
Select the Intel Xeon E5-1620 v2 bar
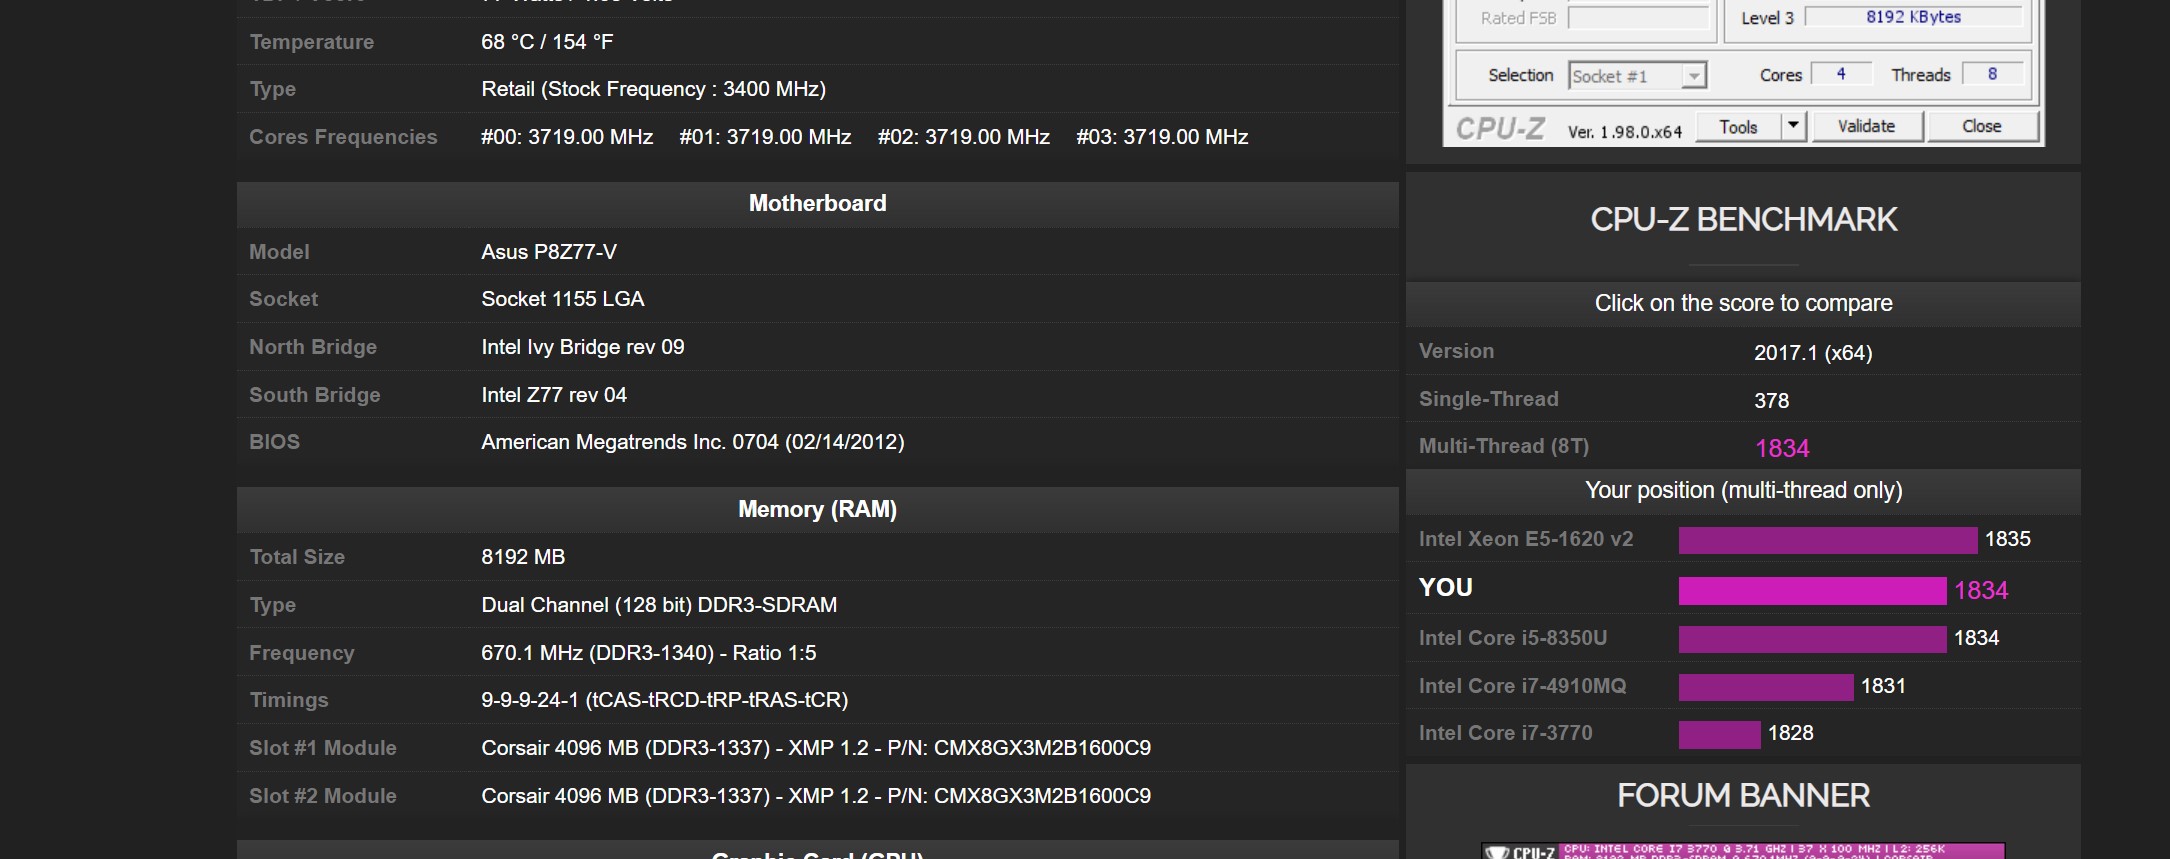click(1827, 540)
